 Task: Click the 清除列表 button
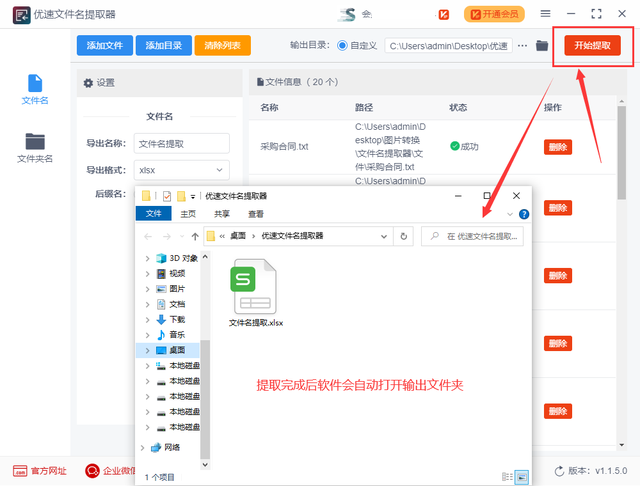coord(222,45)
